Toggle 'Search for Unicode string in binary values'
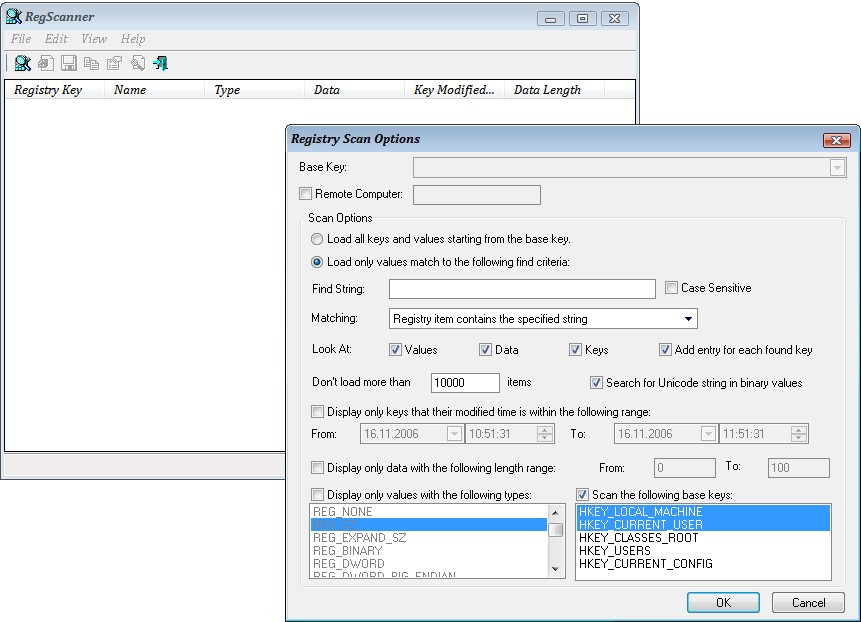Image resolution: width=861 pixels, height=622 pixels. tap(596, 383)
